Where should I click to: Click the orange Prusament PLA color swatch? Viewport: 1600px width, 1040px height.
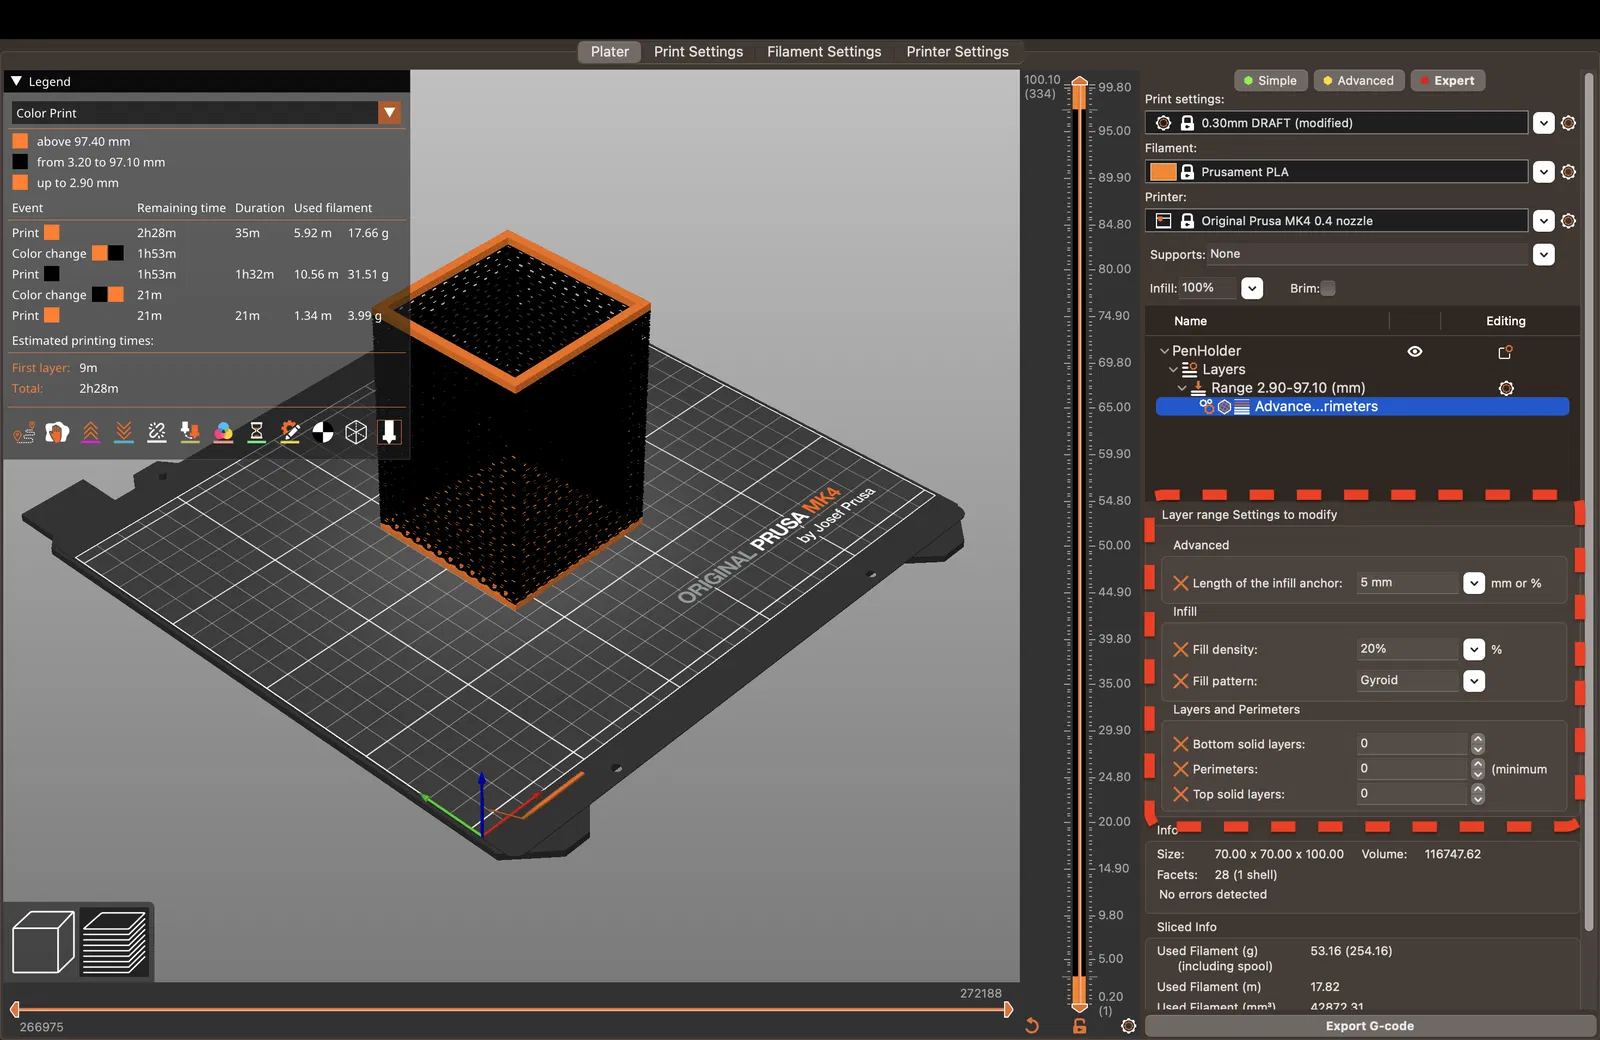tap(1163, 172)
